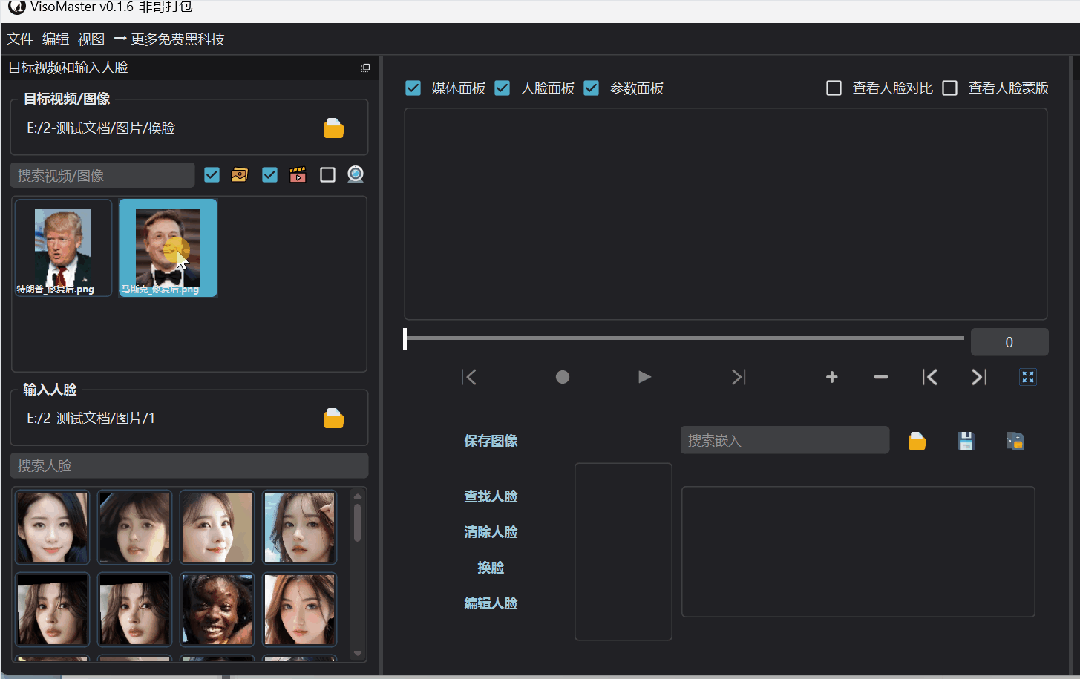Click the fullscreen expand icon near playback controls
The width and height of the screenshot is (1080, 679).
click(1028, 377)
